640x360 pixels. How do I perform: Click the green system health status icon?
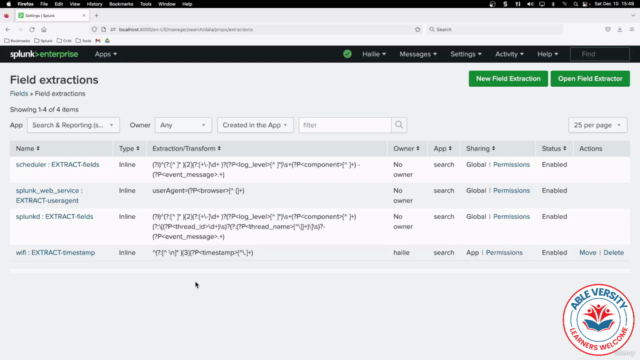pyautogui.click(x=347, y=54)
